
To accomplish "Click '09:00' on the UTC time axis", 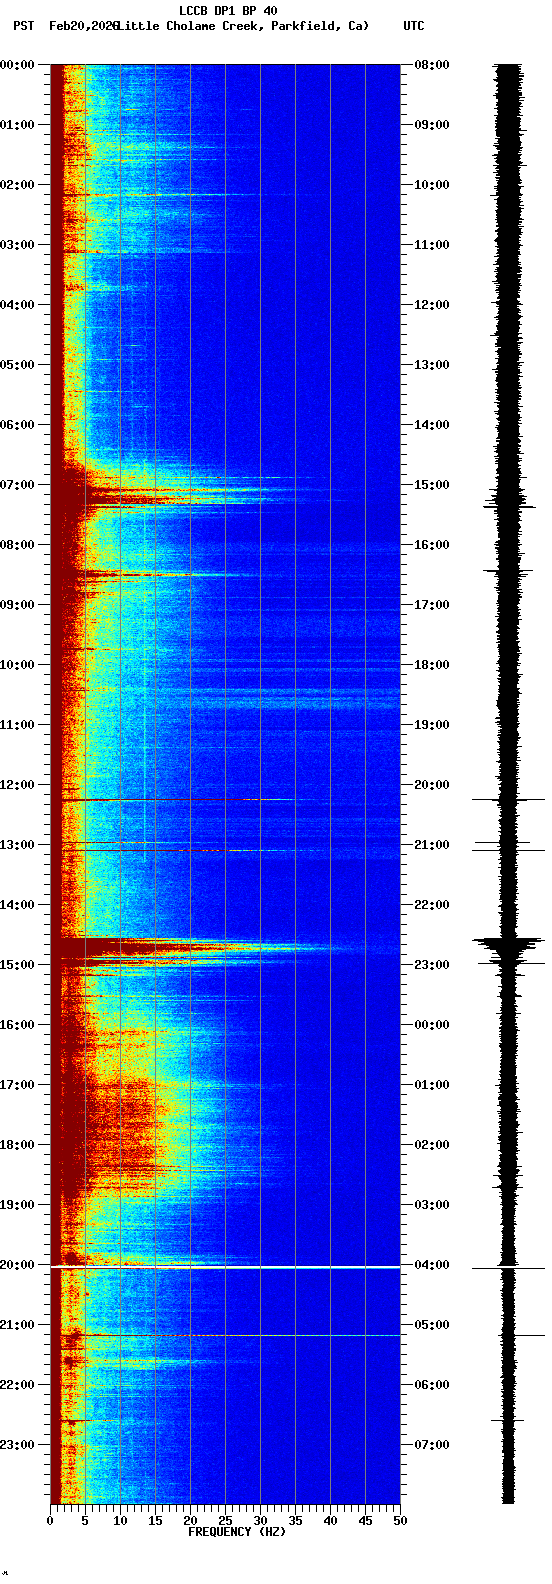I will [432, 125].
